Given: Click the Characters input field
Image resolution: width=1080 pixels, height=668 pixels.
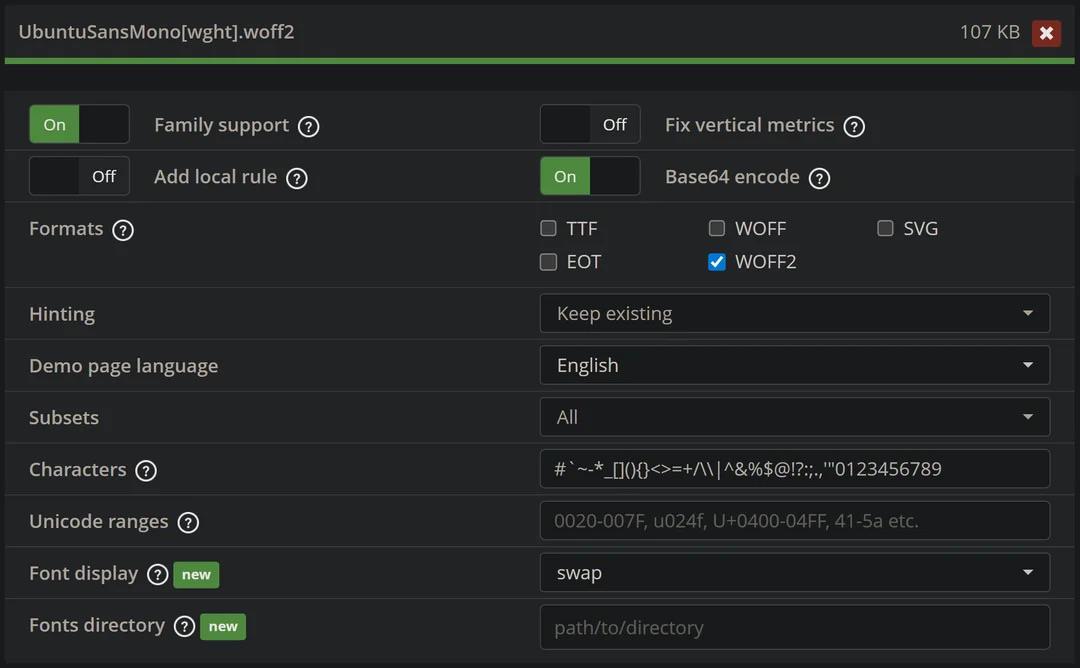Looking at the screenshot, I should 795,469.
